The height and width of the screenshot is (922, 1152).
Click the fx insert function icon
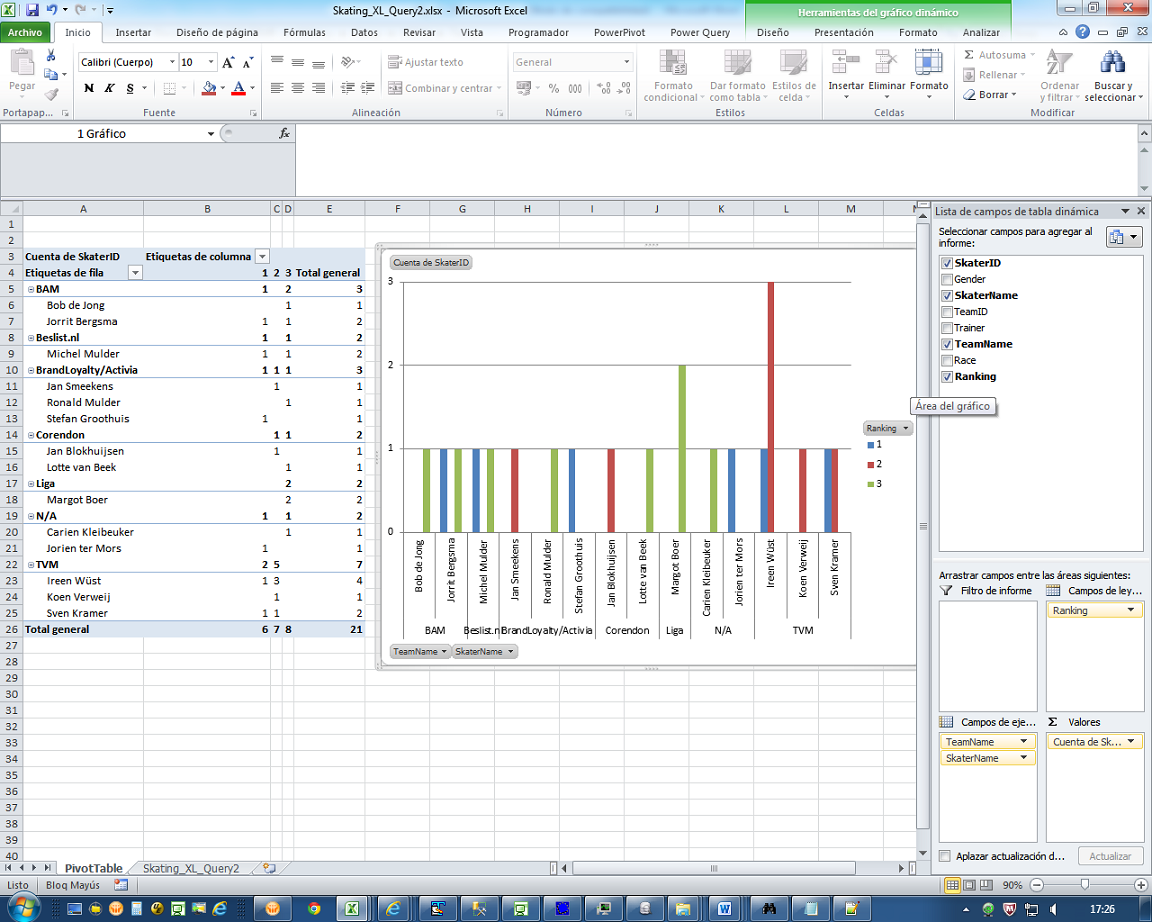click(x=284, y=134)
